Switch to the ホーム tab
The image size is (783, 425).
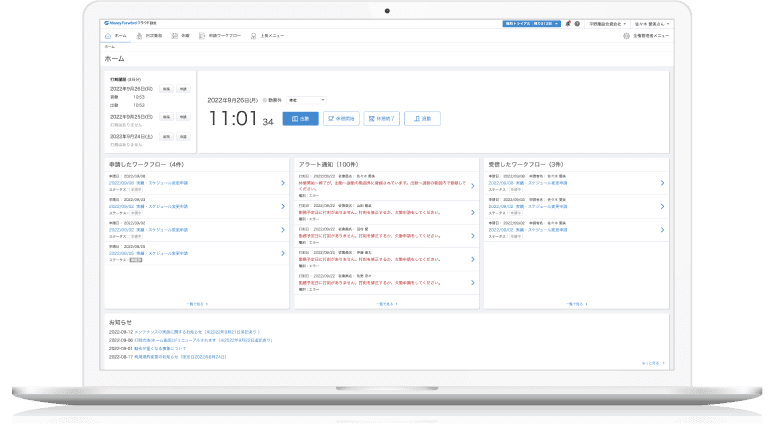[x=116, y=35]
